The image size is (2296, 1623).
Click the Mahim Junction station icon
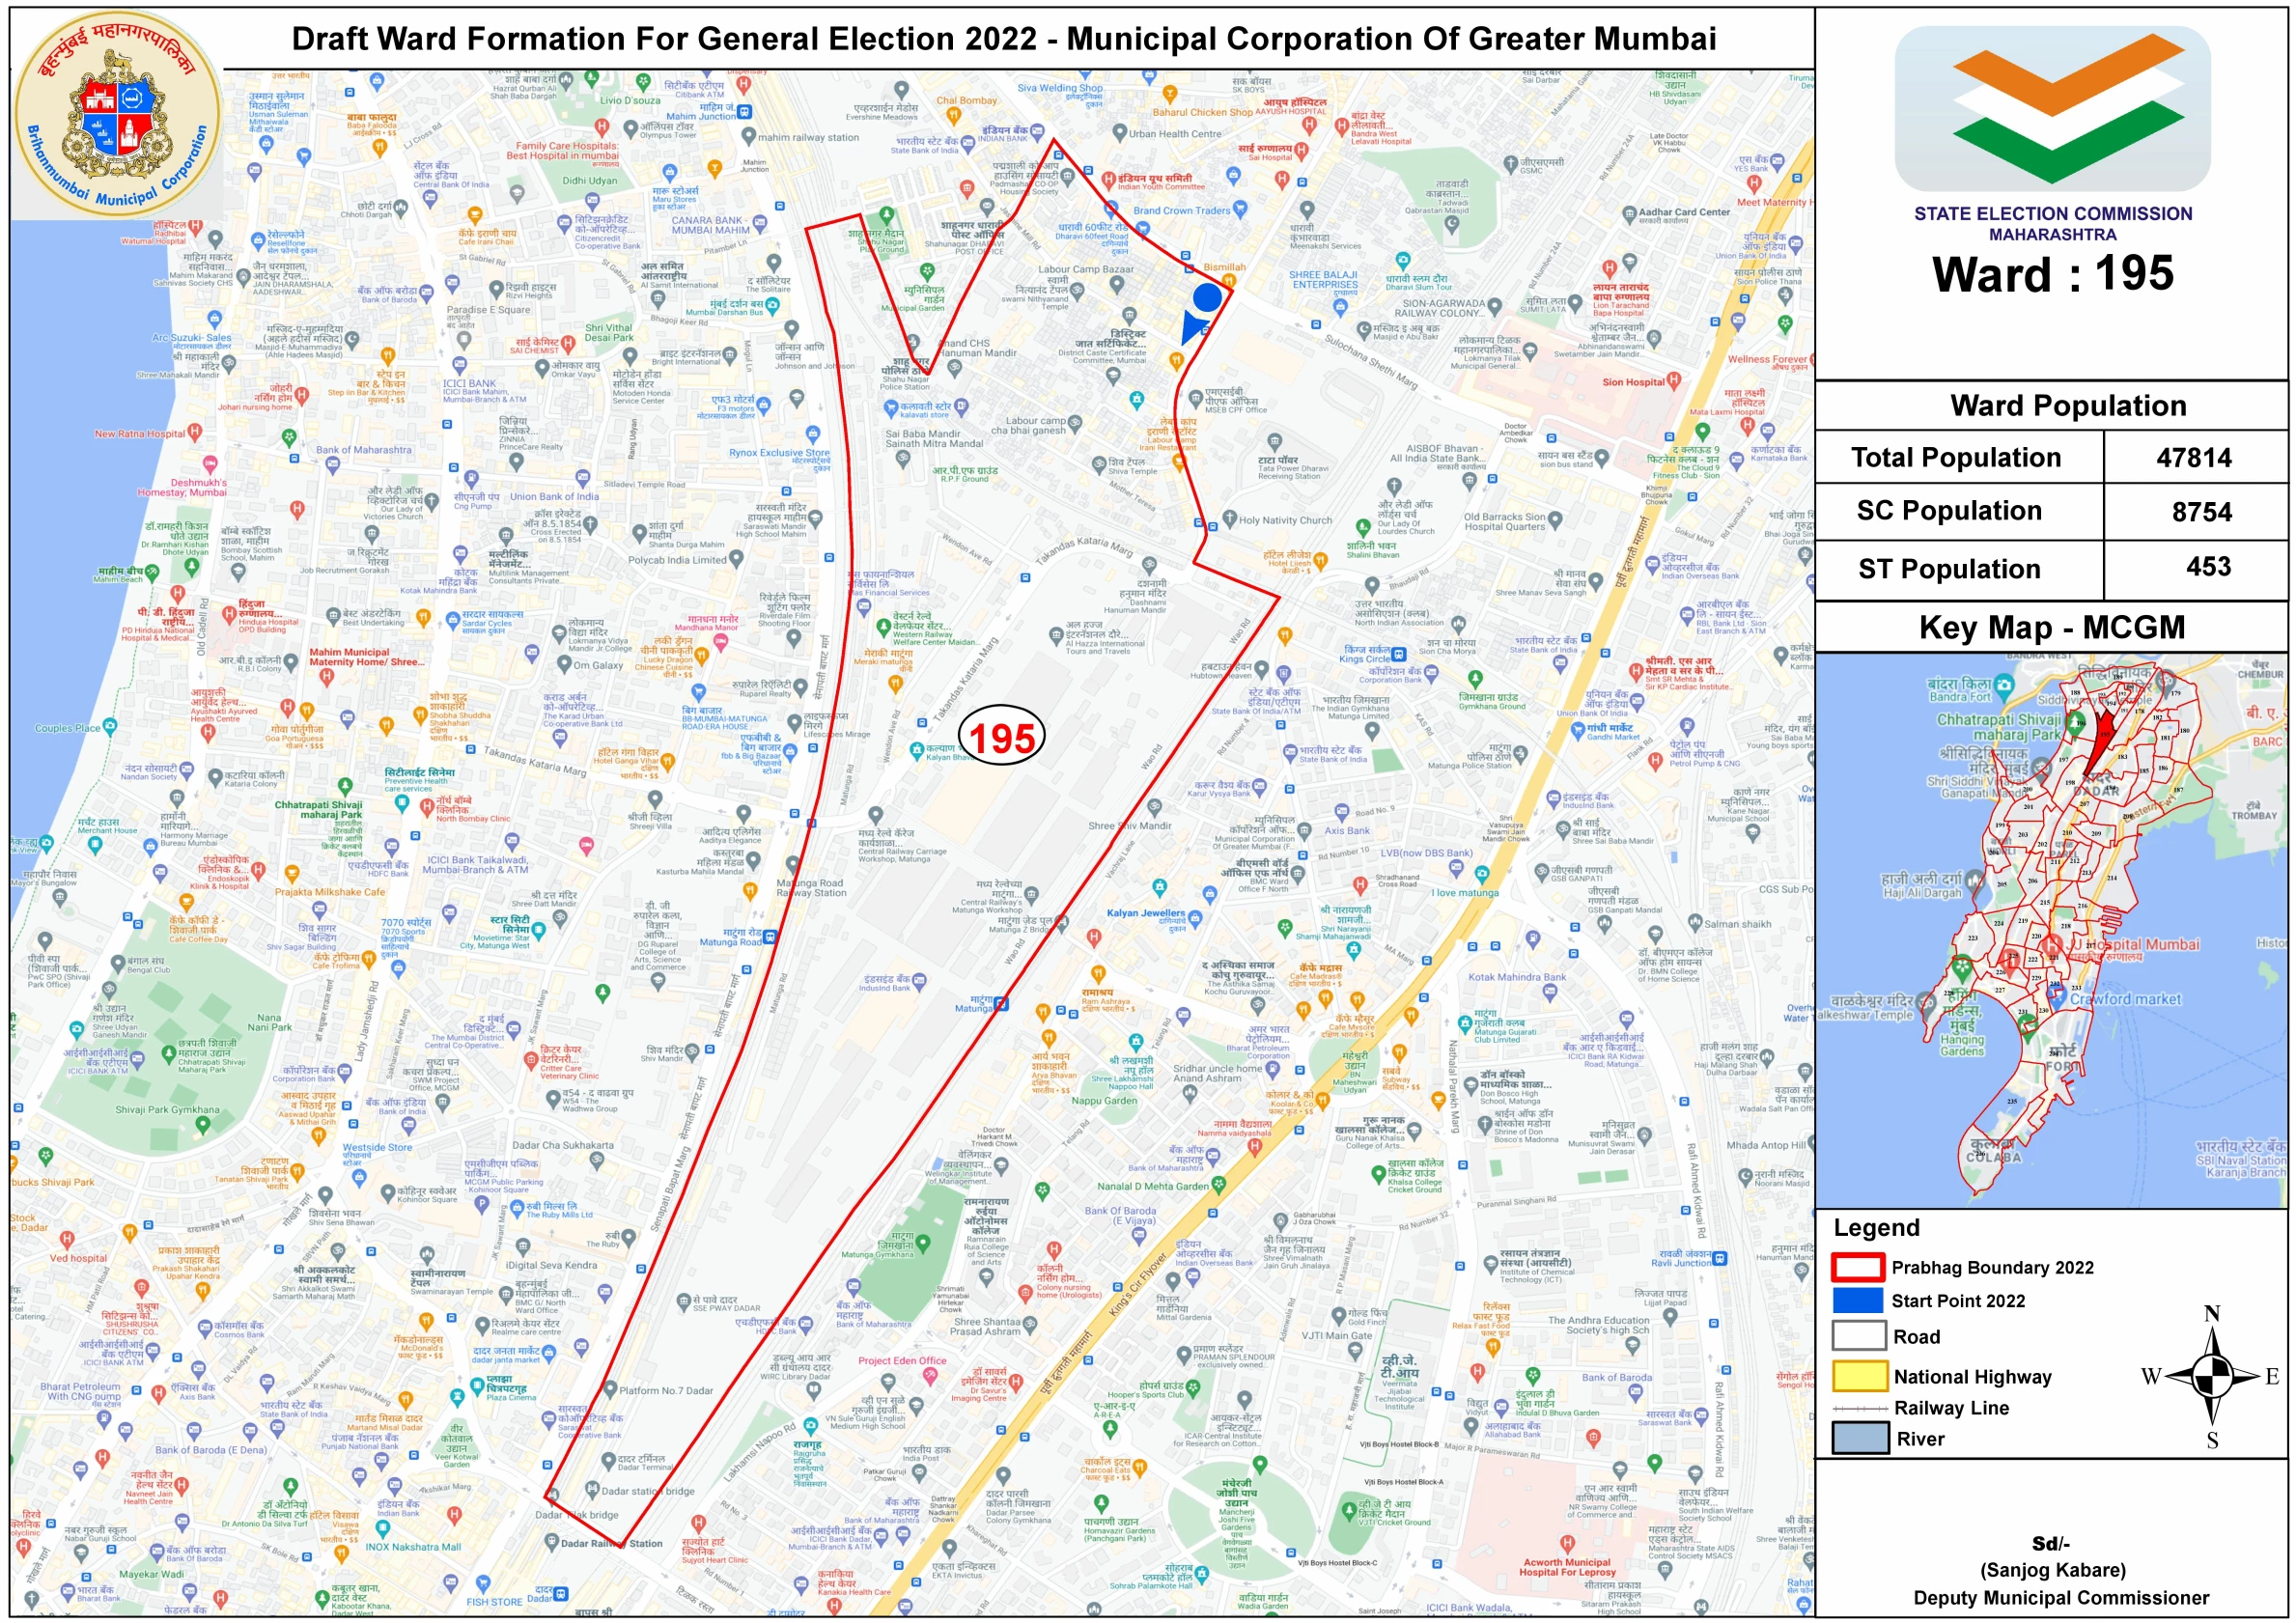tap(745, 111)
